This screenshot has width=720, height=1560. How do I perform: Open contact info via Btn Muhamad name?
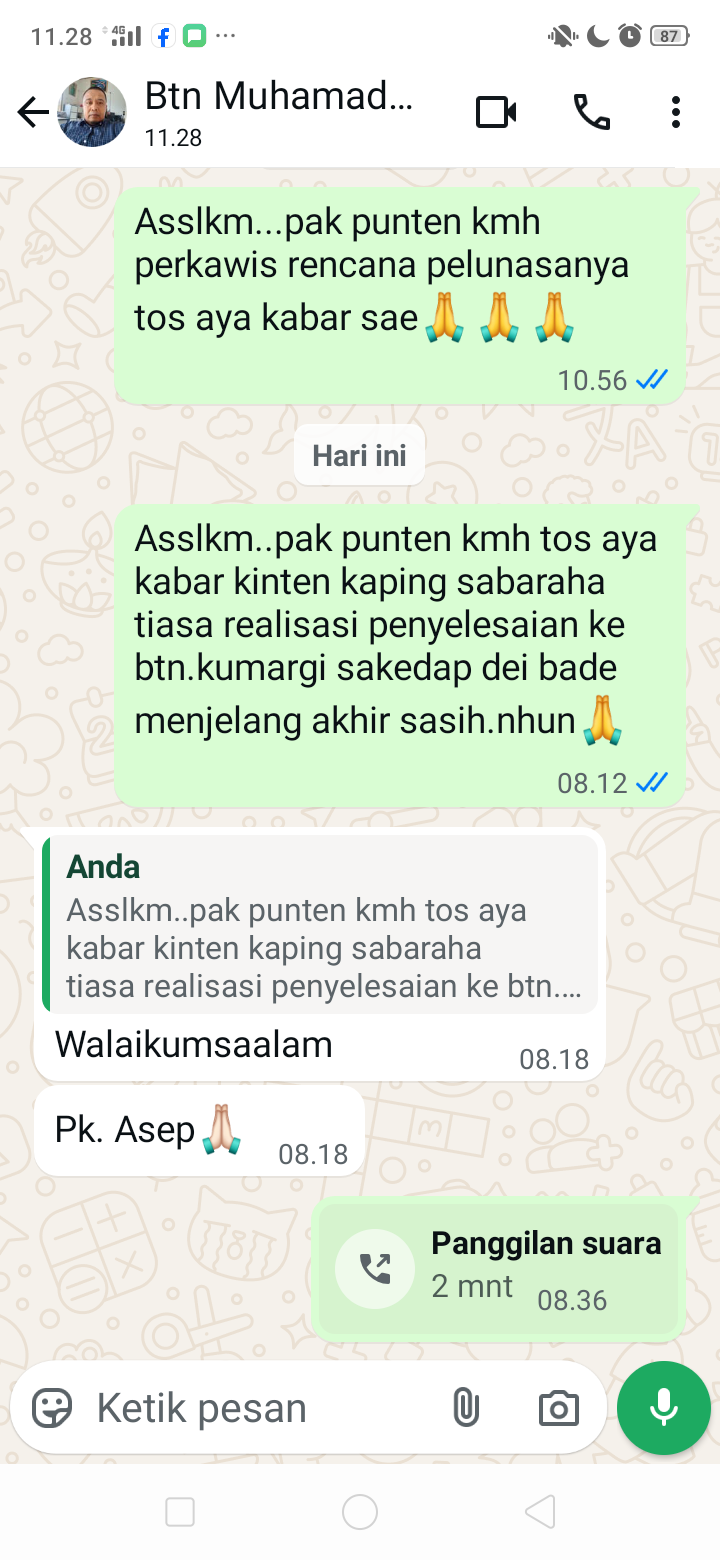(x=279, y=97)
